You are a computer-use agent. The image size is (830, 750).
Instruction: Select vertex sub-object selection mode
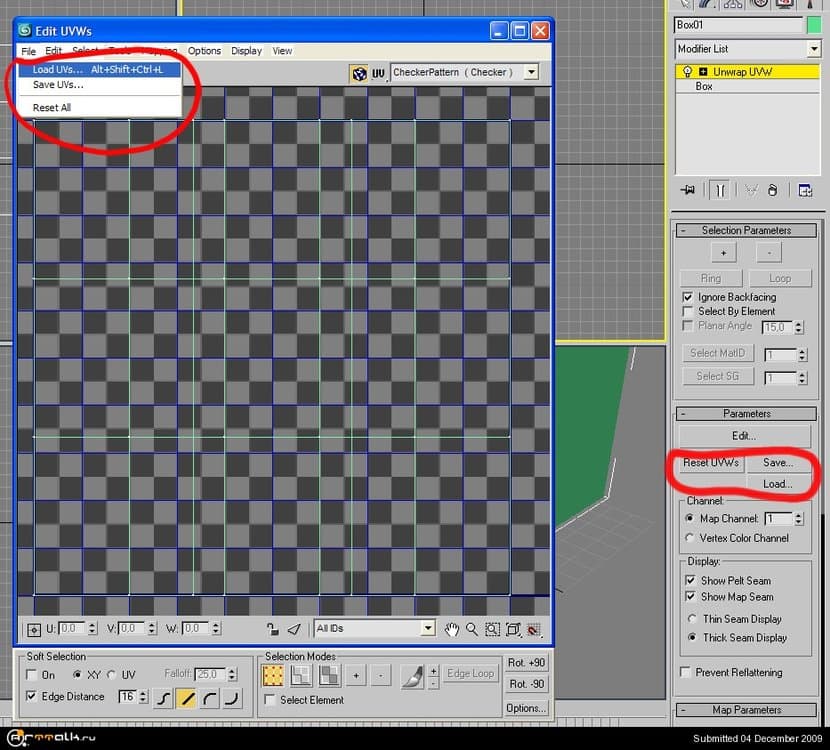click(x=273, y=675)
